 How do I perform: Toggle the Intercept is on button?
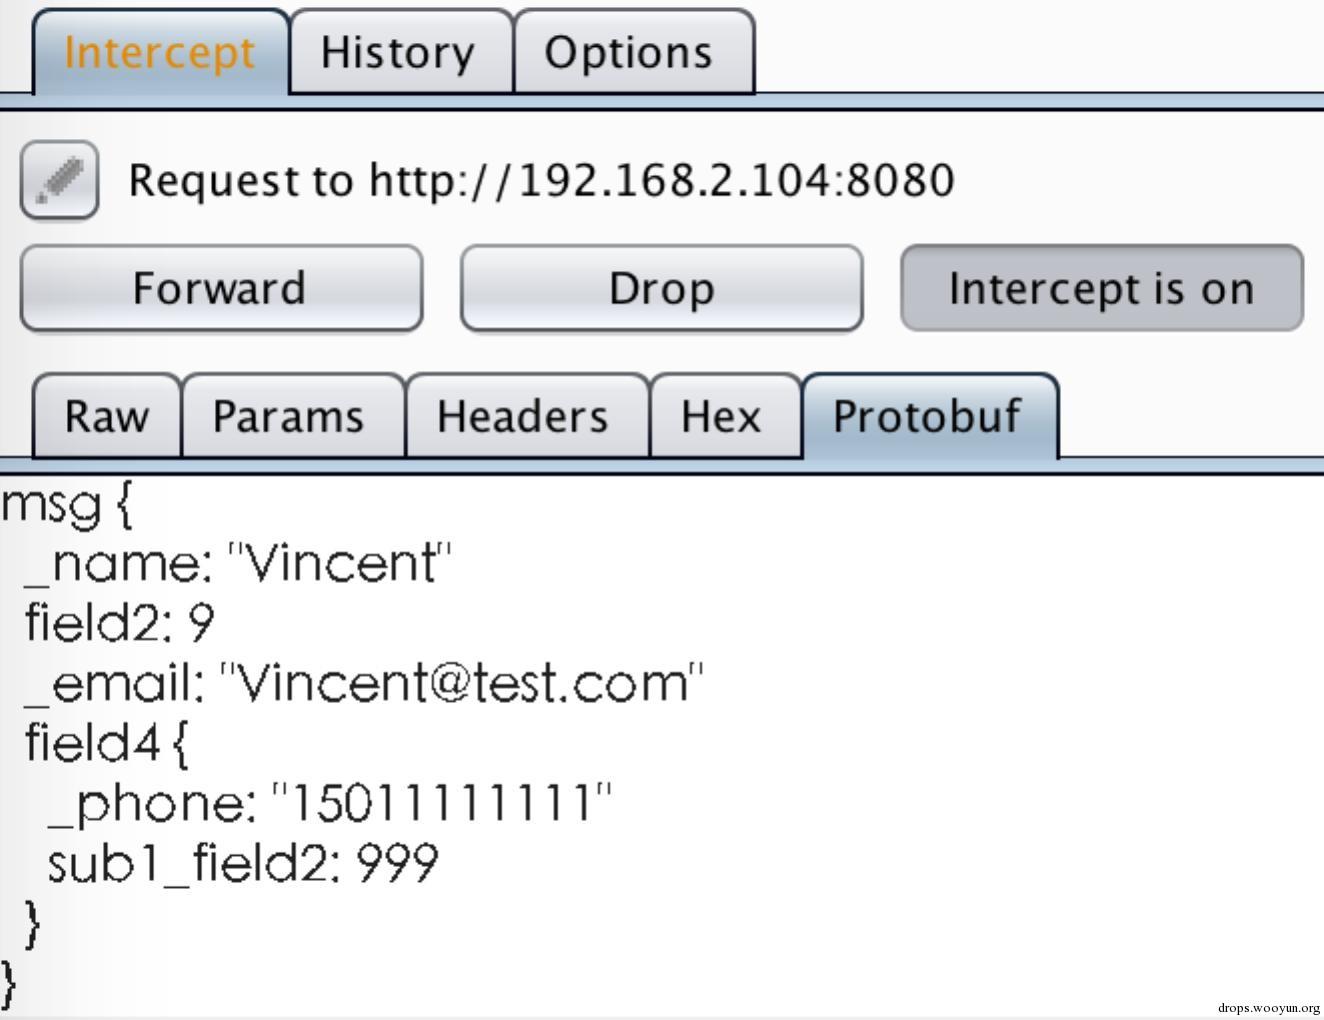pos(1101,289)
